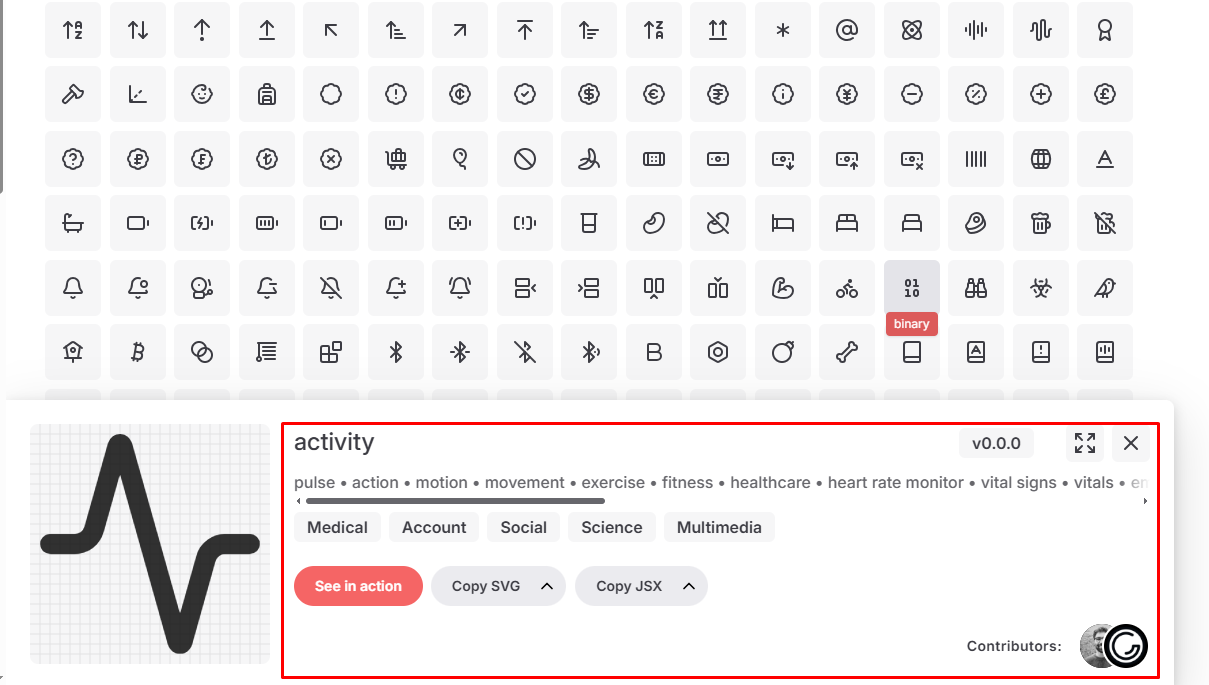Expand the icon detail panel fullscreen

(1085, 443)
